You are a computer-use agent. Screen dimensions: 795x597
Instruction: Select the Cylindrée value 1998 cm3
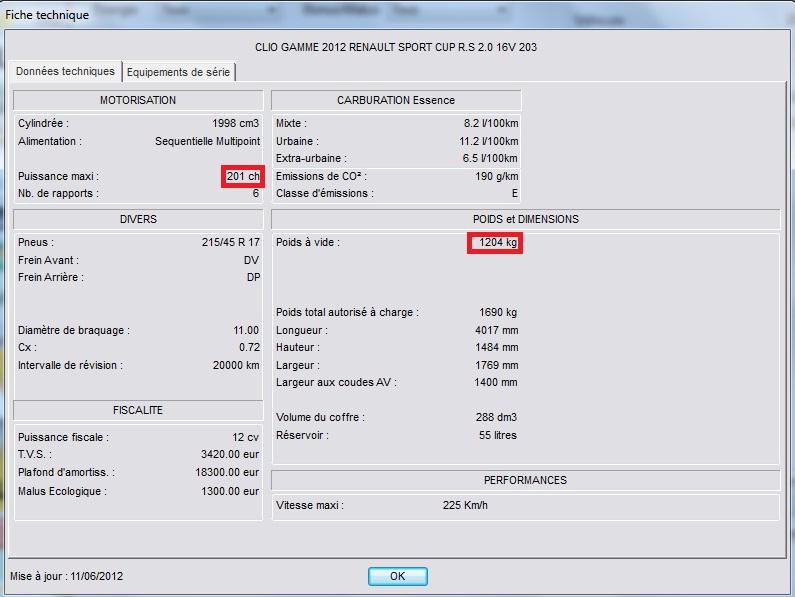point(235,123)
